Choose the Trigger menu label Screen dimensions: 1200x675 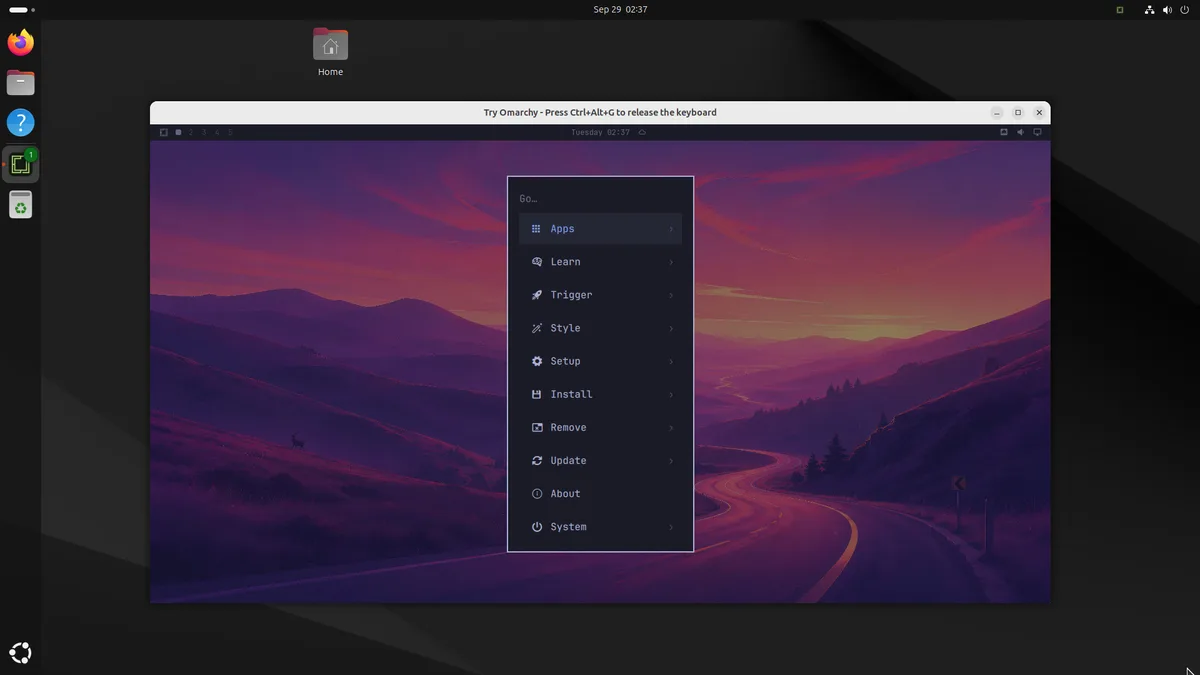[571, 295]
